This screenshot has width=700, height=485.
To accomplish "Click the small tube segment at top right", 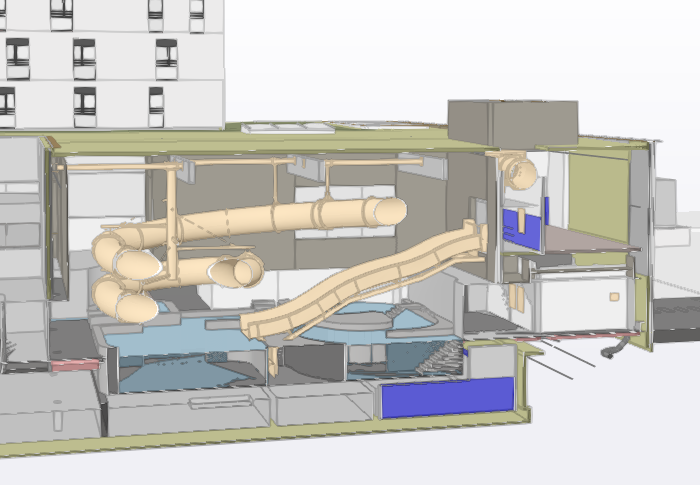I will click(518, 170).
